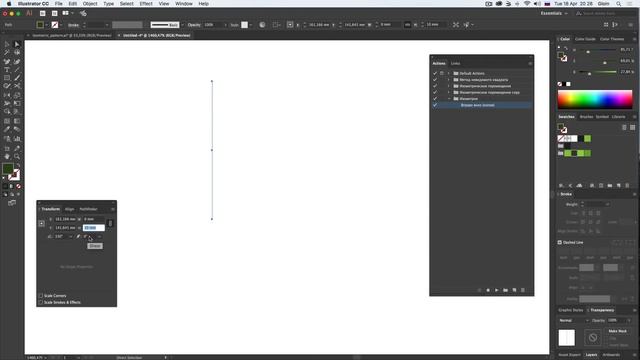Click Delete Selection trash icon in Actions panel
The width and height of the screenshot is (640, 360).
point(523,290)
